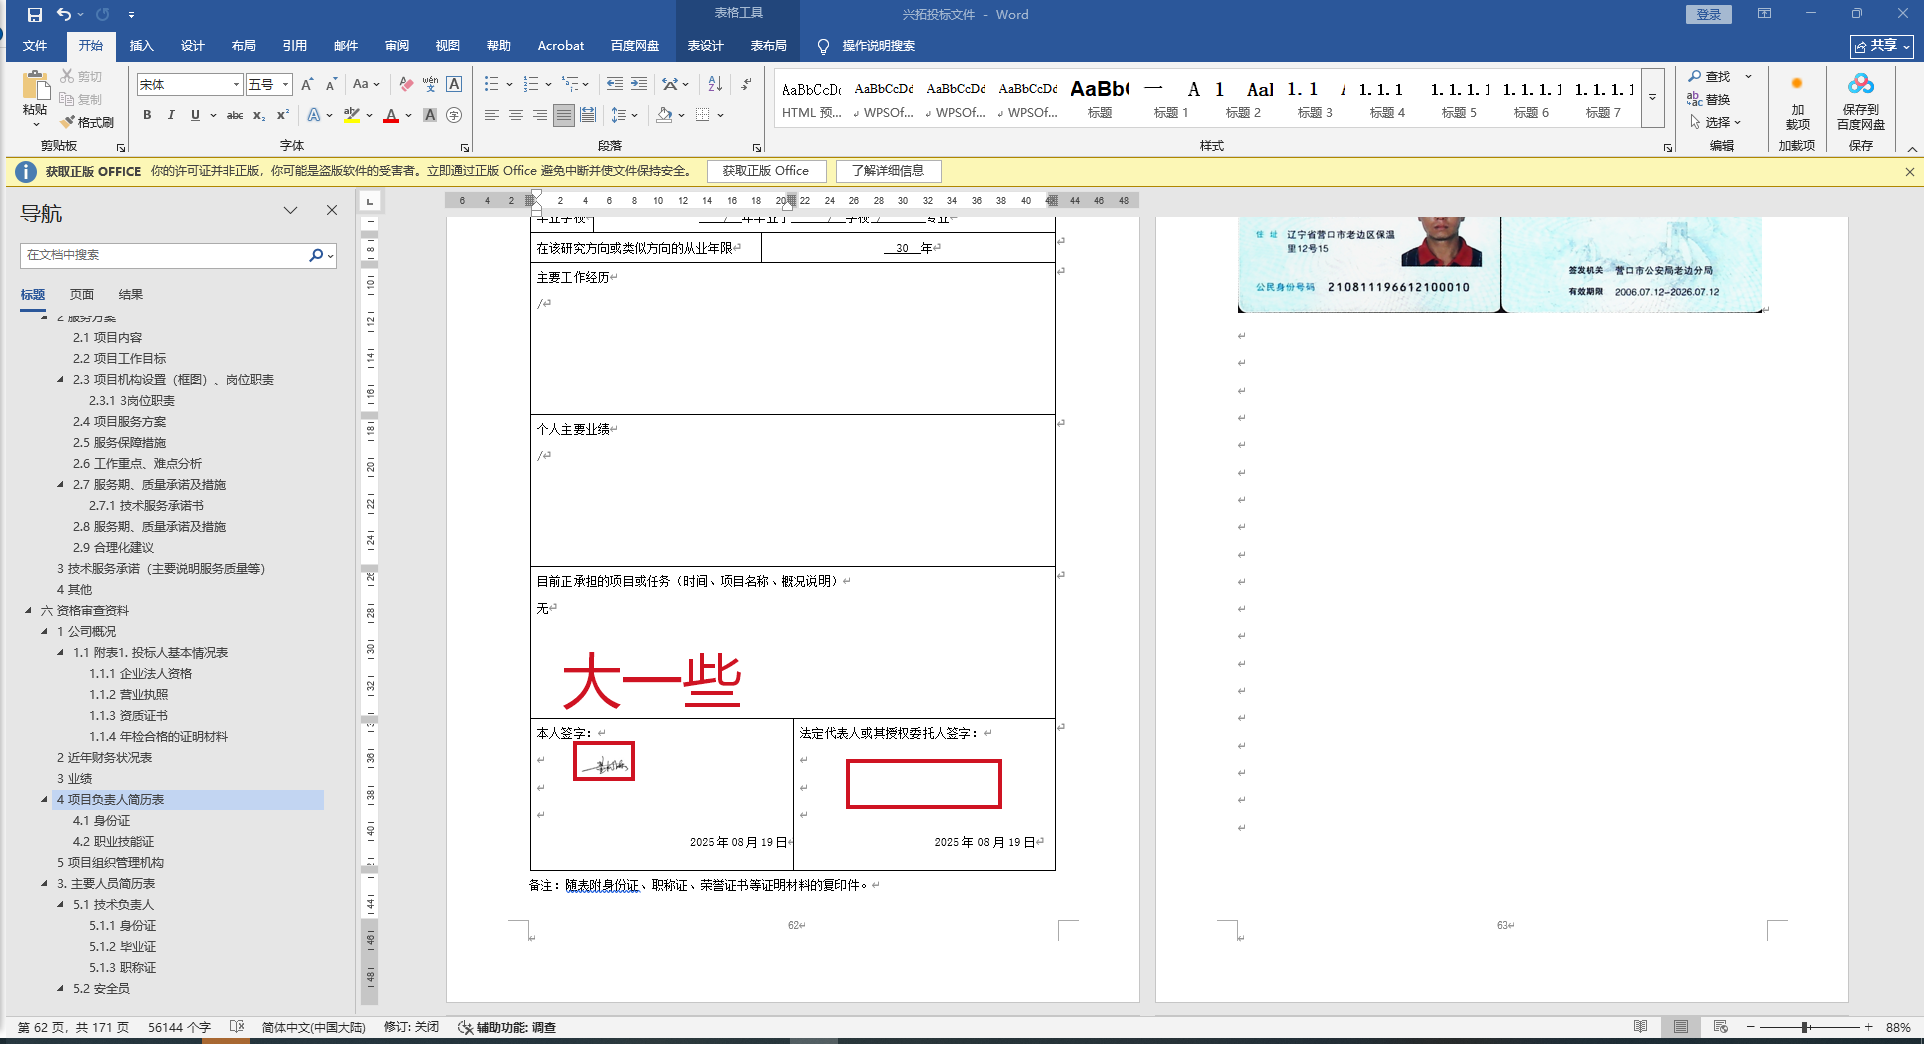Open the 文件 menu

[x=35, y=46]
